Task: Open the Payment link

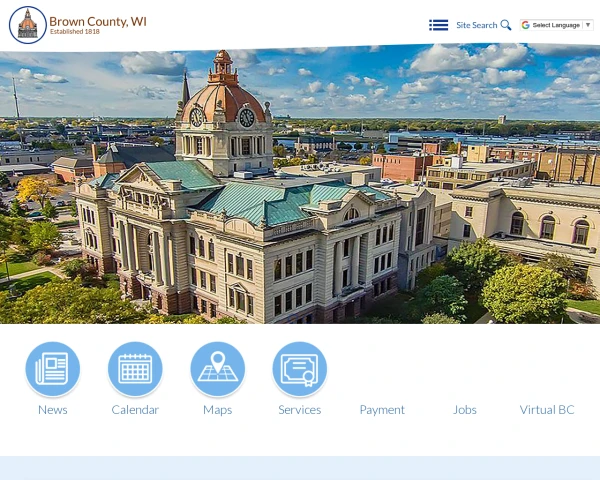Action: [x=382, y=410]
